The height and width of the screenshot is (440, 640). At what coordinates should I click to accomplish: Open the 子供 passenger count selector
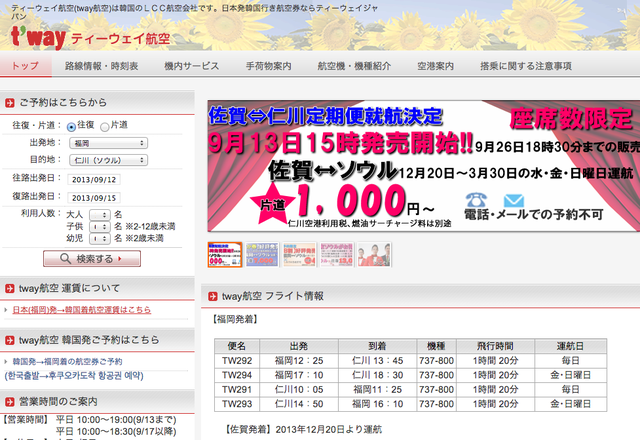100,227
